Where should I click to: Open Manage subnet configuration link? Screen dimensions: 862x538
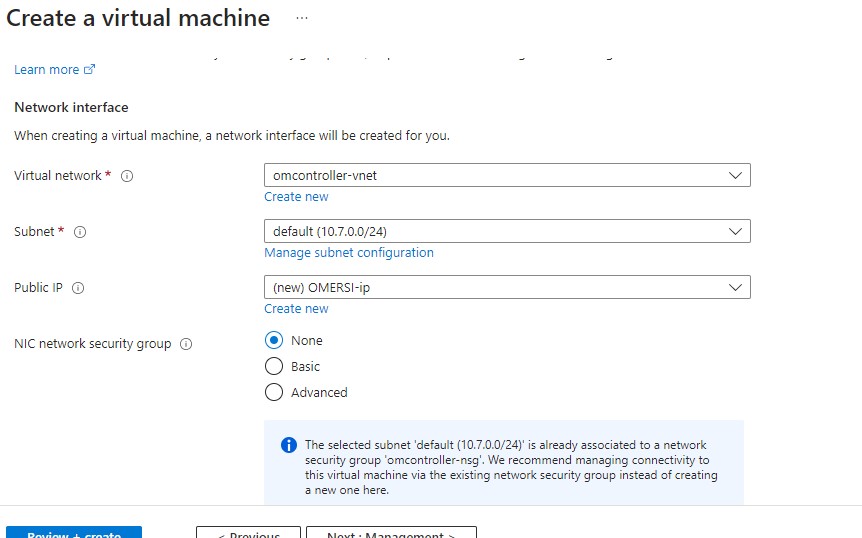pos(349,253)
